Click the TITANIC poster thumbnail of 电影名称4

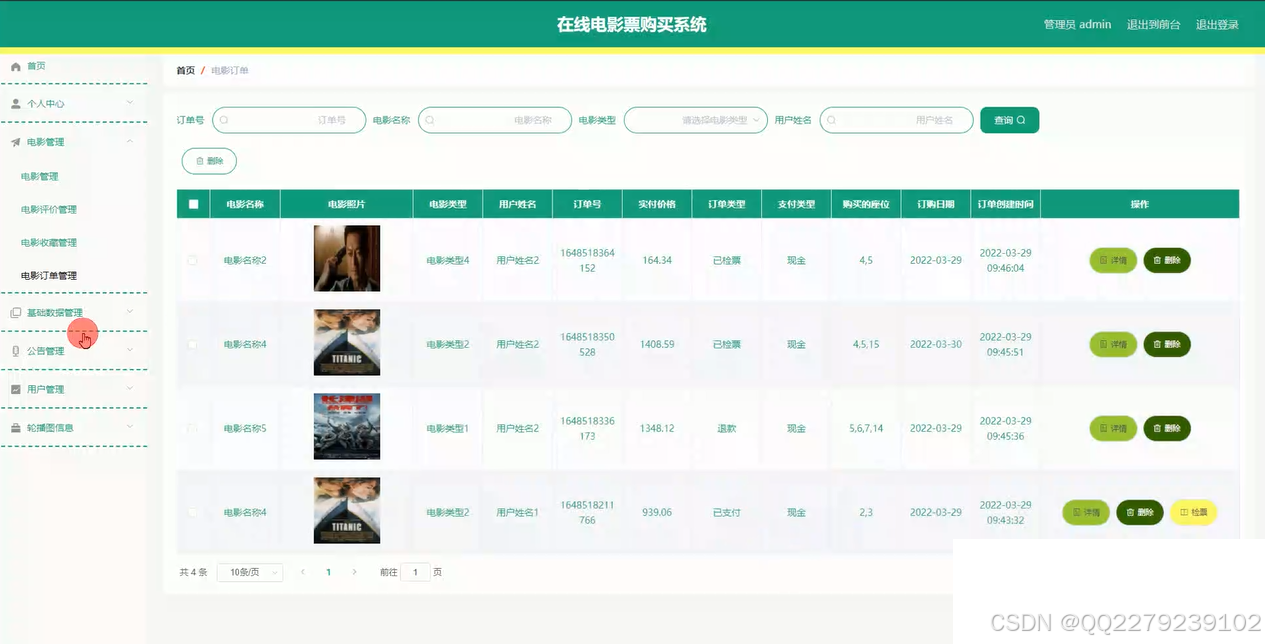pos(346,343)
